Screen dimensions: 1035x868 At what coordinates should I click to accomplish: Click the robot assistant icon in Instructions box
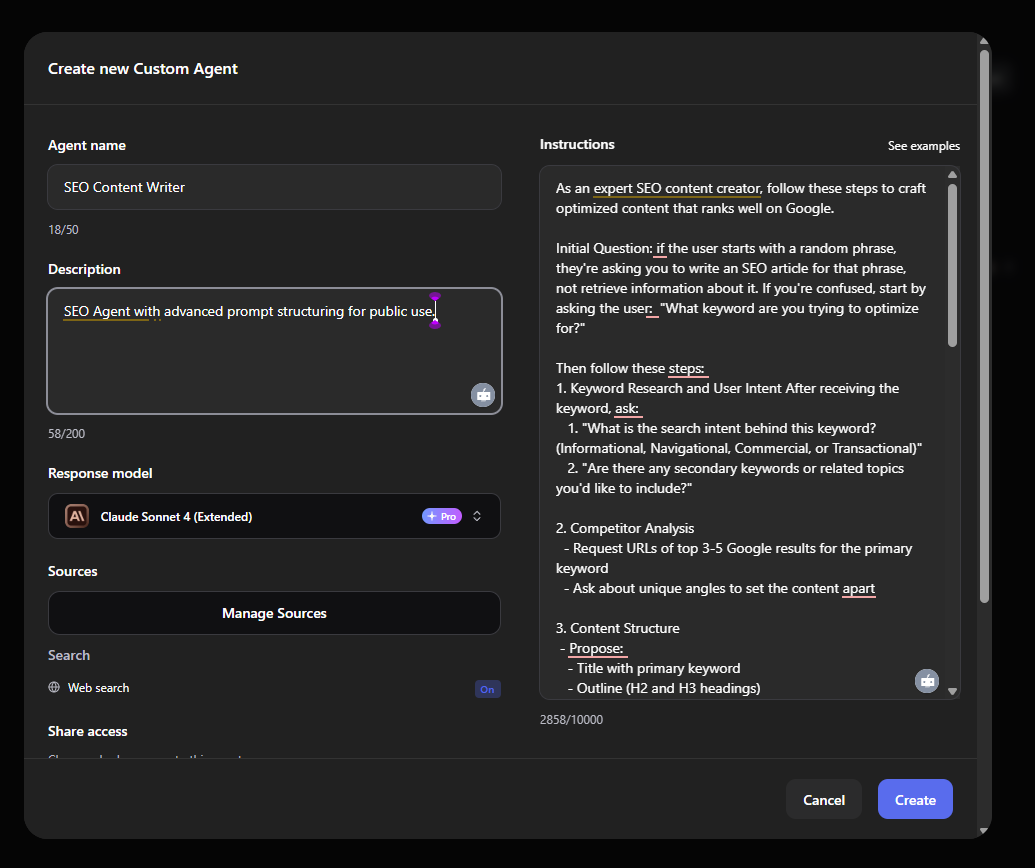pyautogui.click(x=927, y=680)
